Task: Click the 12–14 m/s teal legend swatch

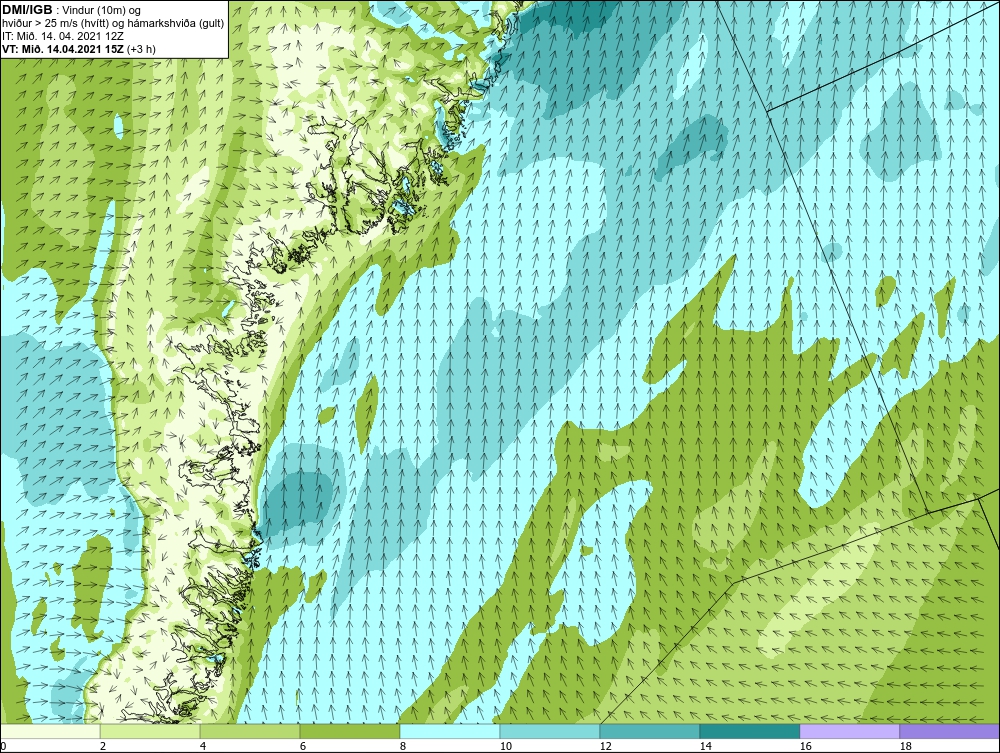Action: (649, 732)
